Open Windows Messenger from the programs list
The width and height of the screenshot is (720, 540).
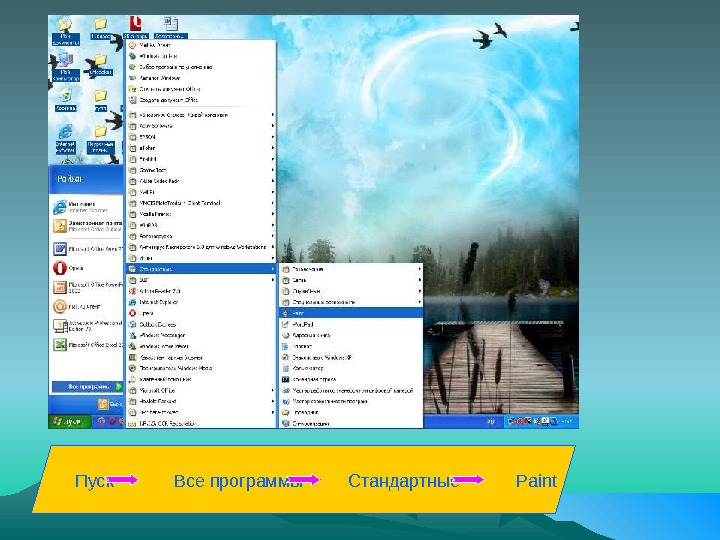[x=201, y=335]
